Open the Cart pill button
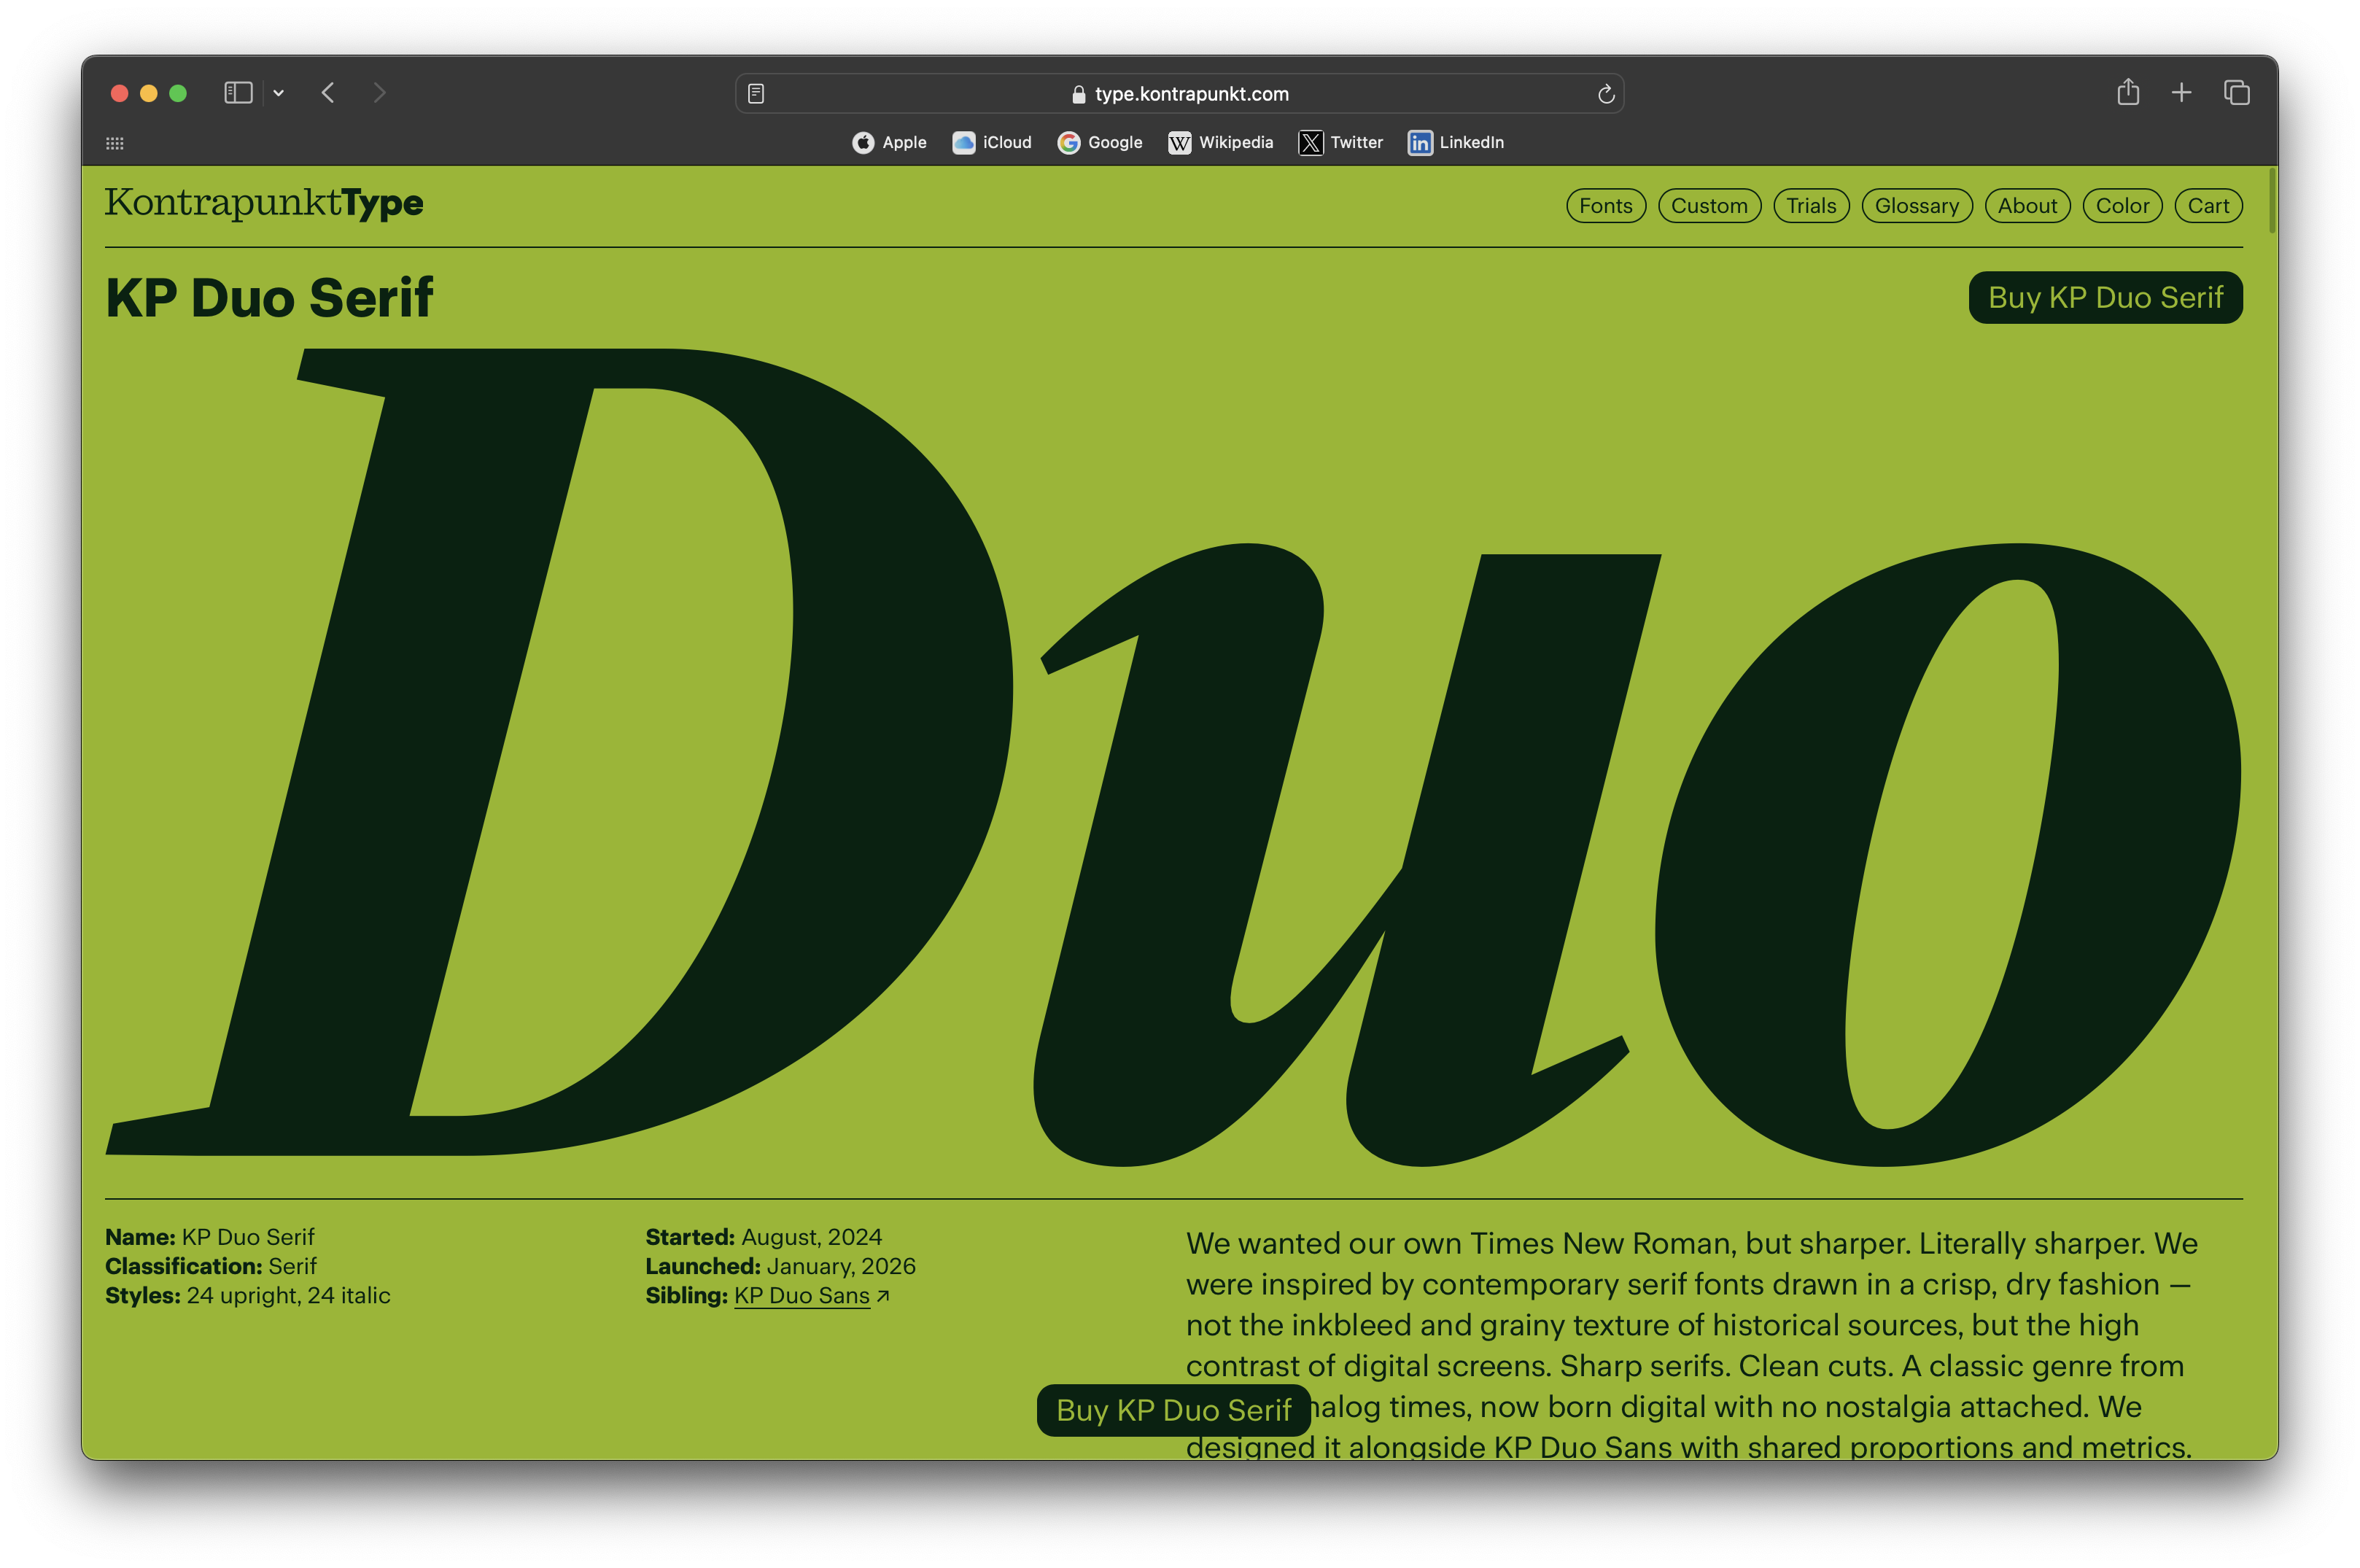Image resolution: width=2360 pixels, height=1568 pixels. click(x=2208, y=206)
